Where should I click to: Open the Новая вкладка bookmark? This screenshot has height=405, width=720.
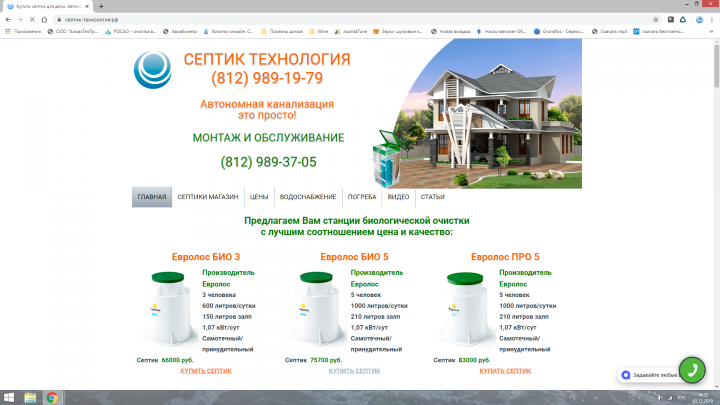coord(450,32)
